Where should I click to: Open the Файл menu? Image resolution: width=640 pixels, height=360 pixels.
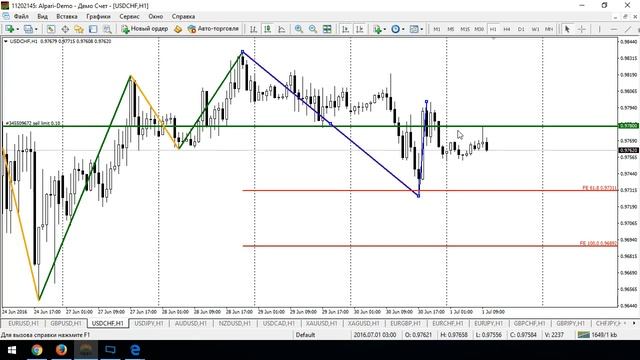pos(21,17)
